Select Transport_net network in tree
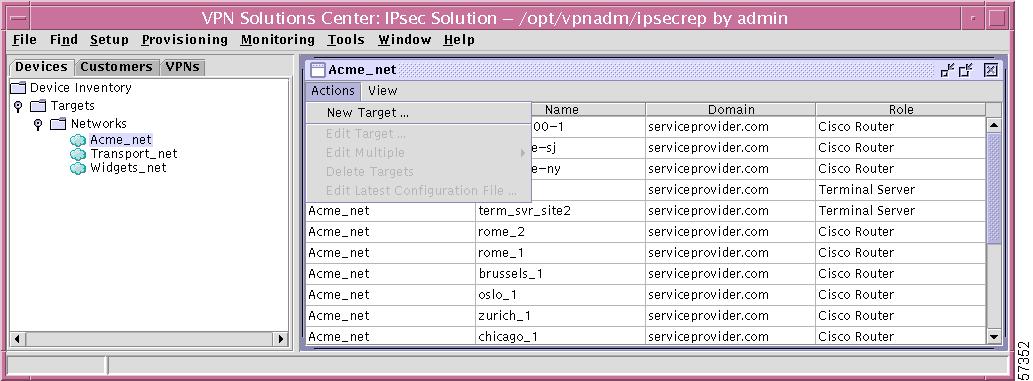Image resolution: width=1033 pixels, height=381 pixels. tap(134, 154)
